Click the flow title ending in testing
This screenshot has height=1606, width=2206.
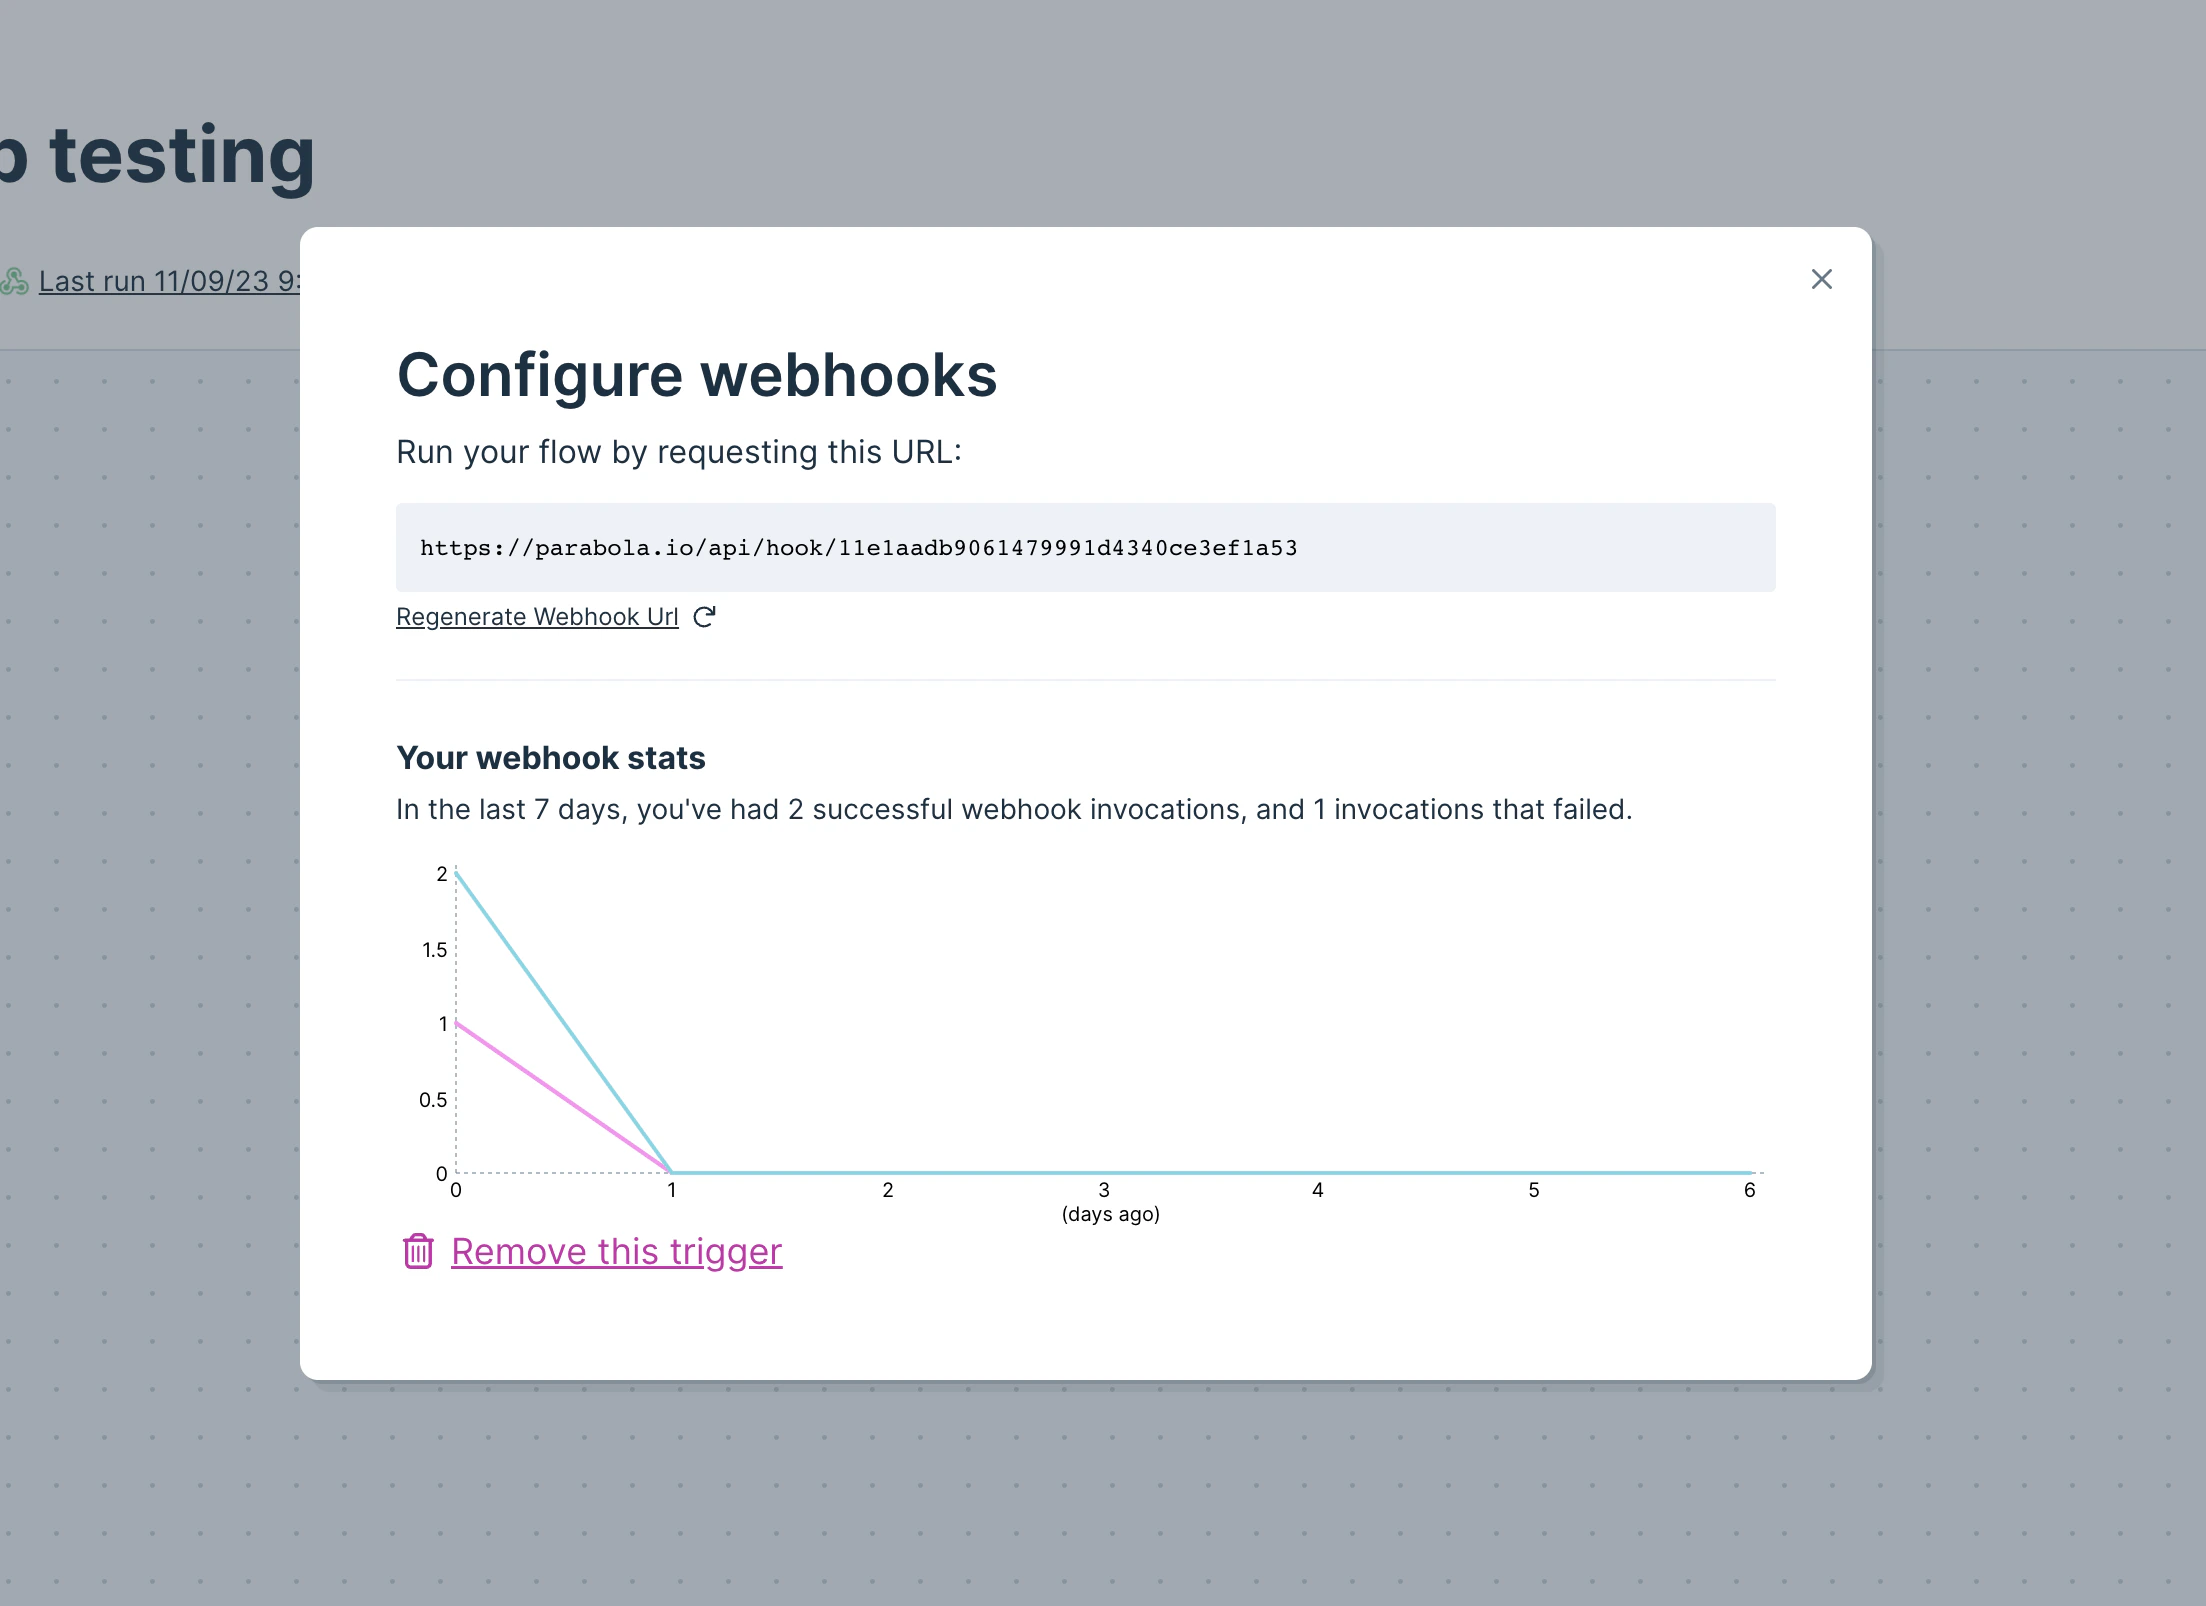coord(157,157)
